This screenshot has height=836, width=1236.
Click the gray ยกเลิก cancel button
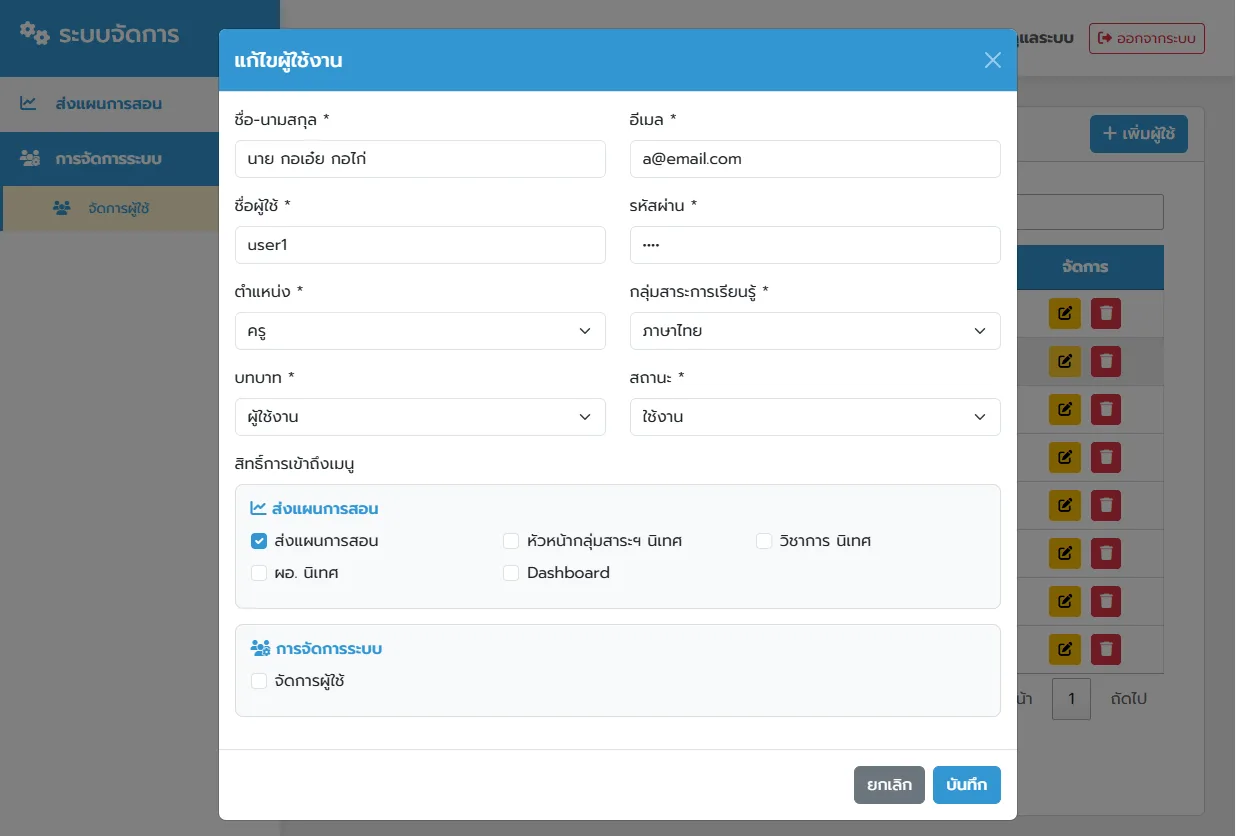pyautogui.click(x=889, y=785)
